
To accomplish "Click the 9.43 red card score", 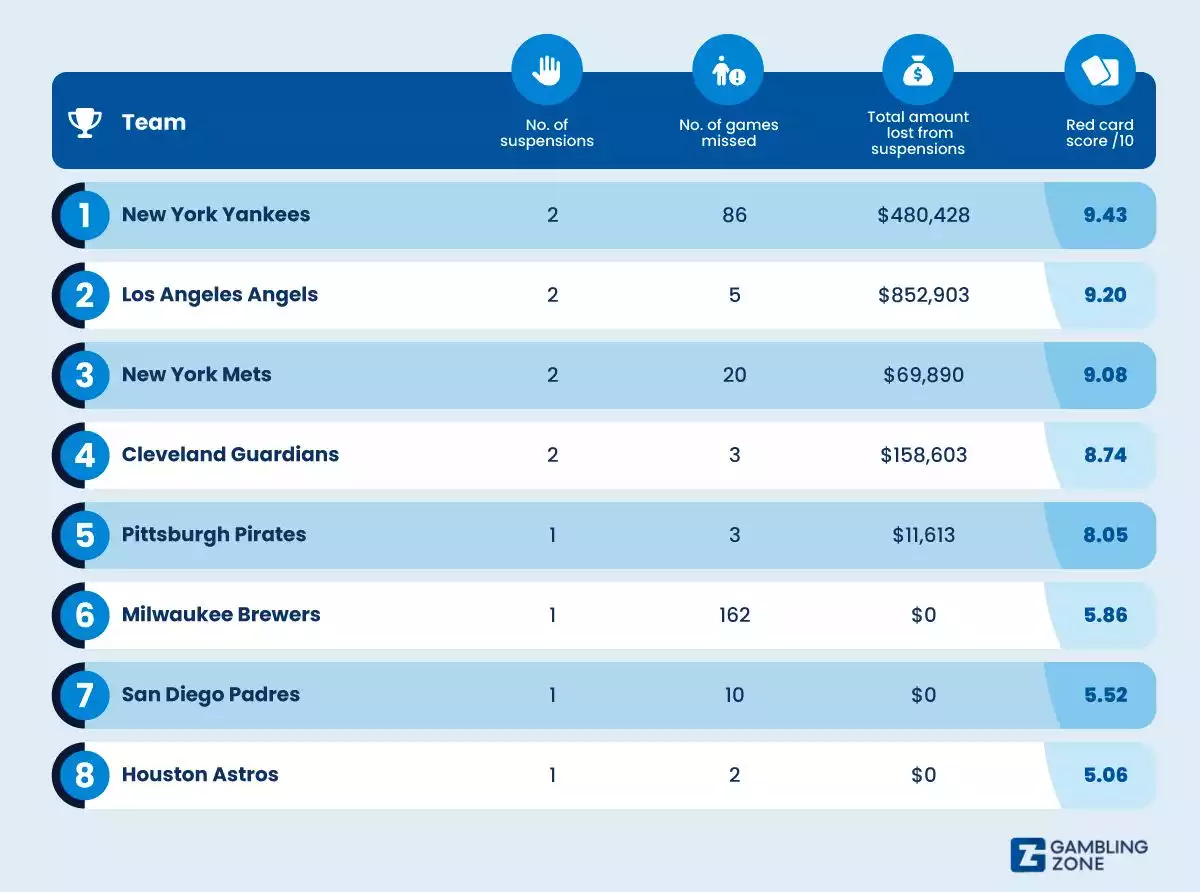I will (1104, 215).
